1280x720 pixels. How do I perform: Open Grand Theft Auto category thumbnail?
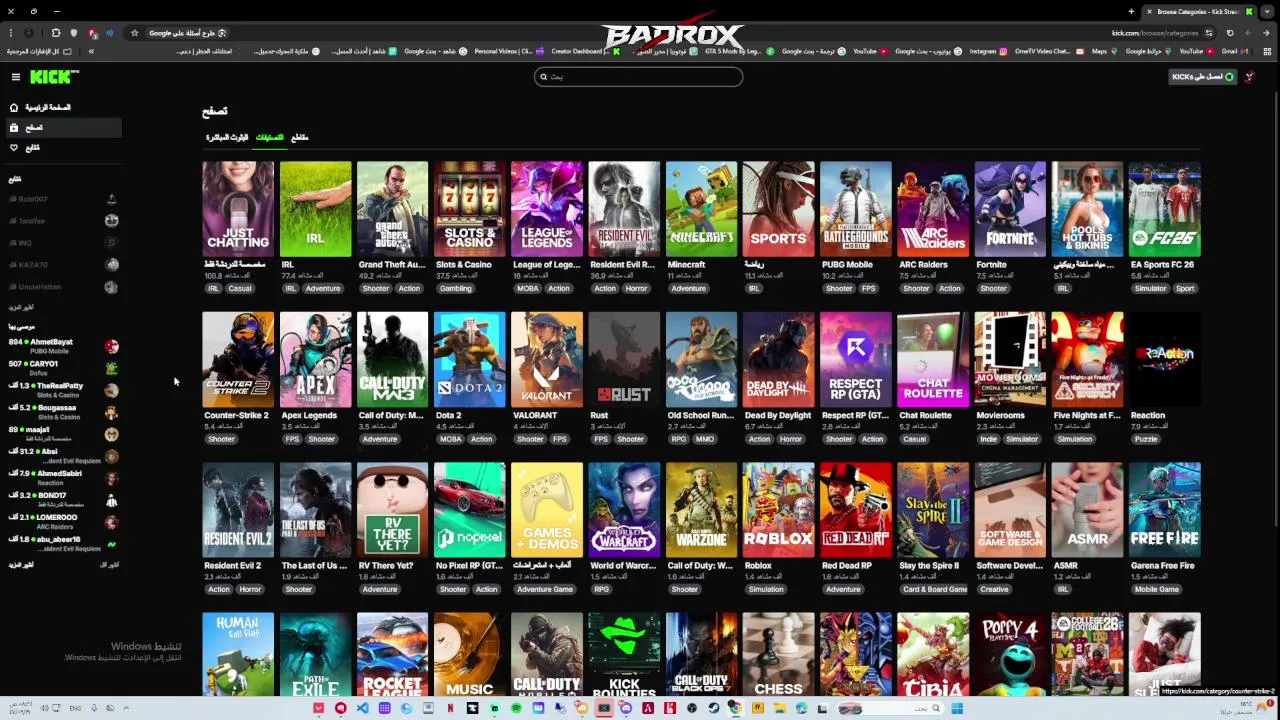click(x=392, y=209)
